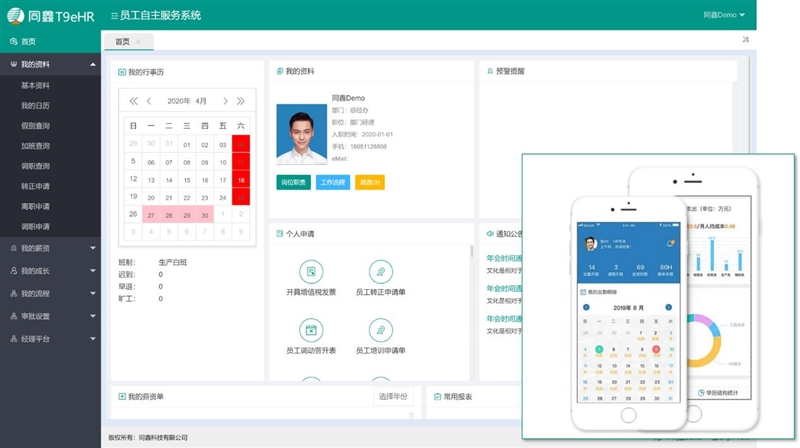This screenshot has height=448, width=800.
Task: Open 员工转正申请单 form icon
Action: [x=380, y=272]
